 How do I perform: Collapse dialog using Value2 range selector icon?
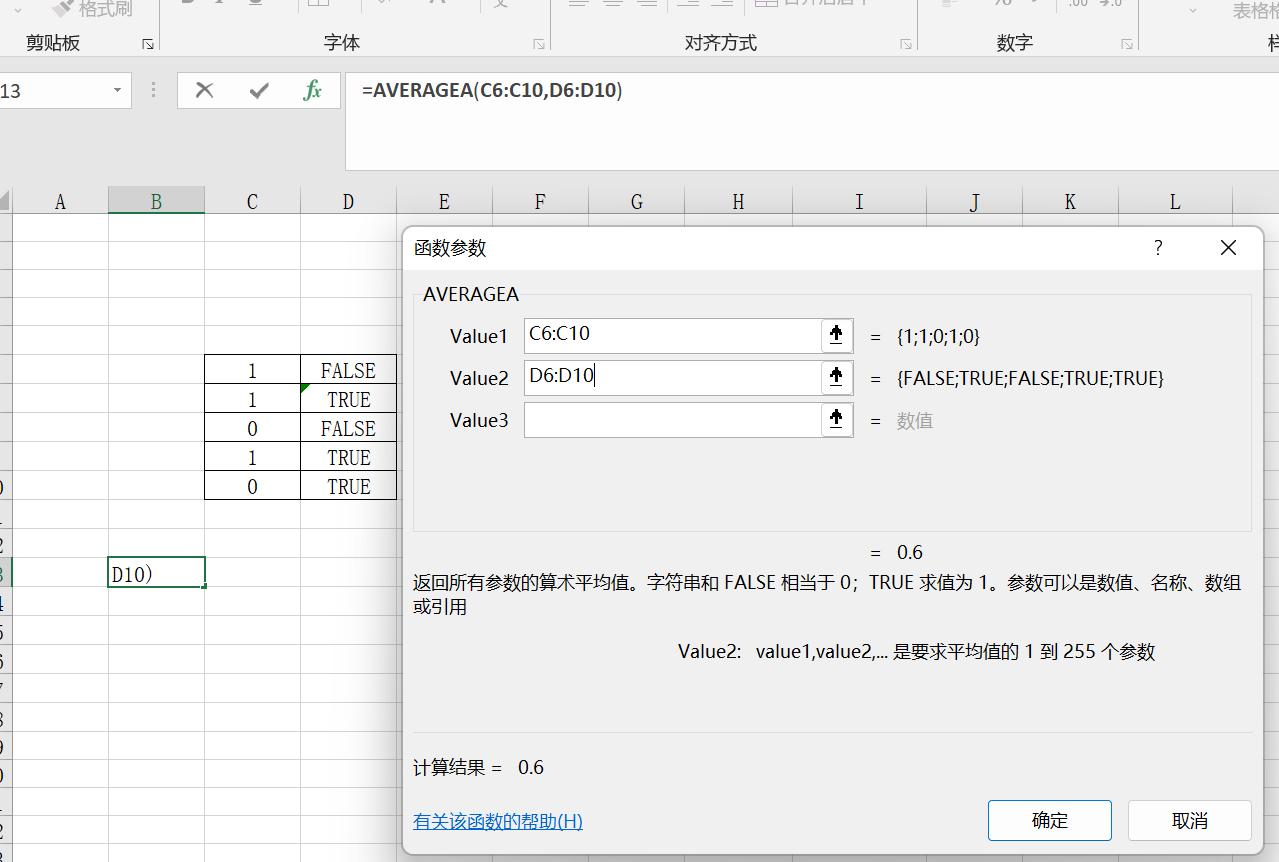coord(836,377)
